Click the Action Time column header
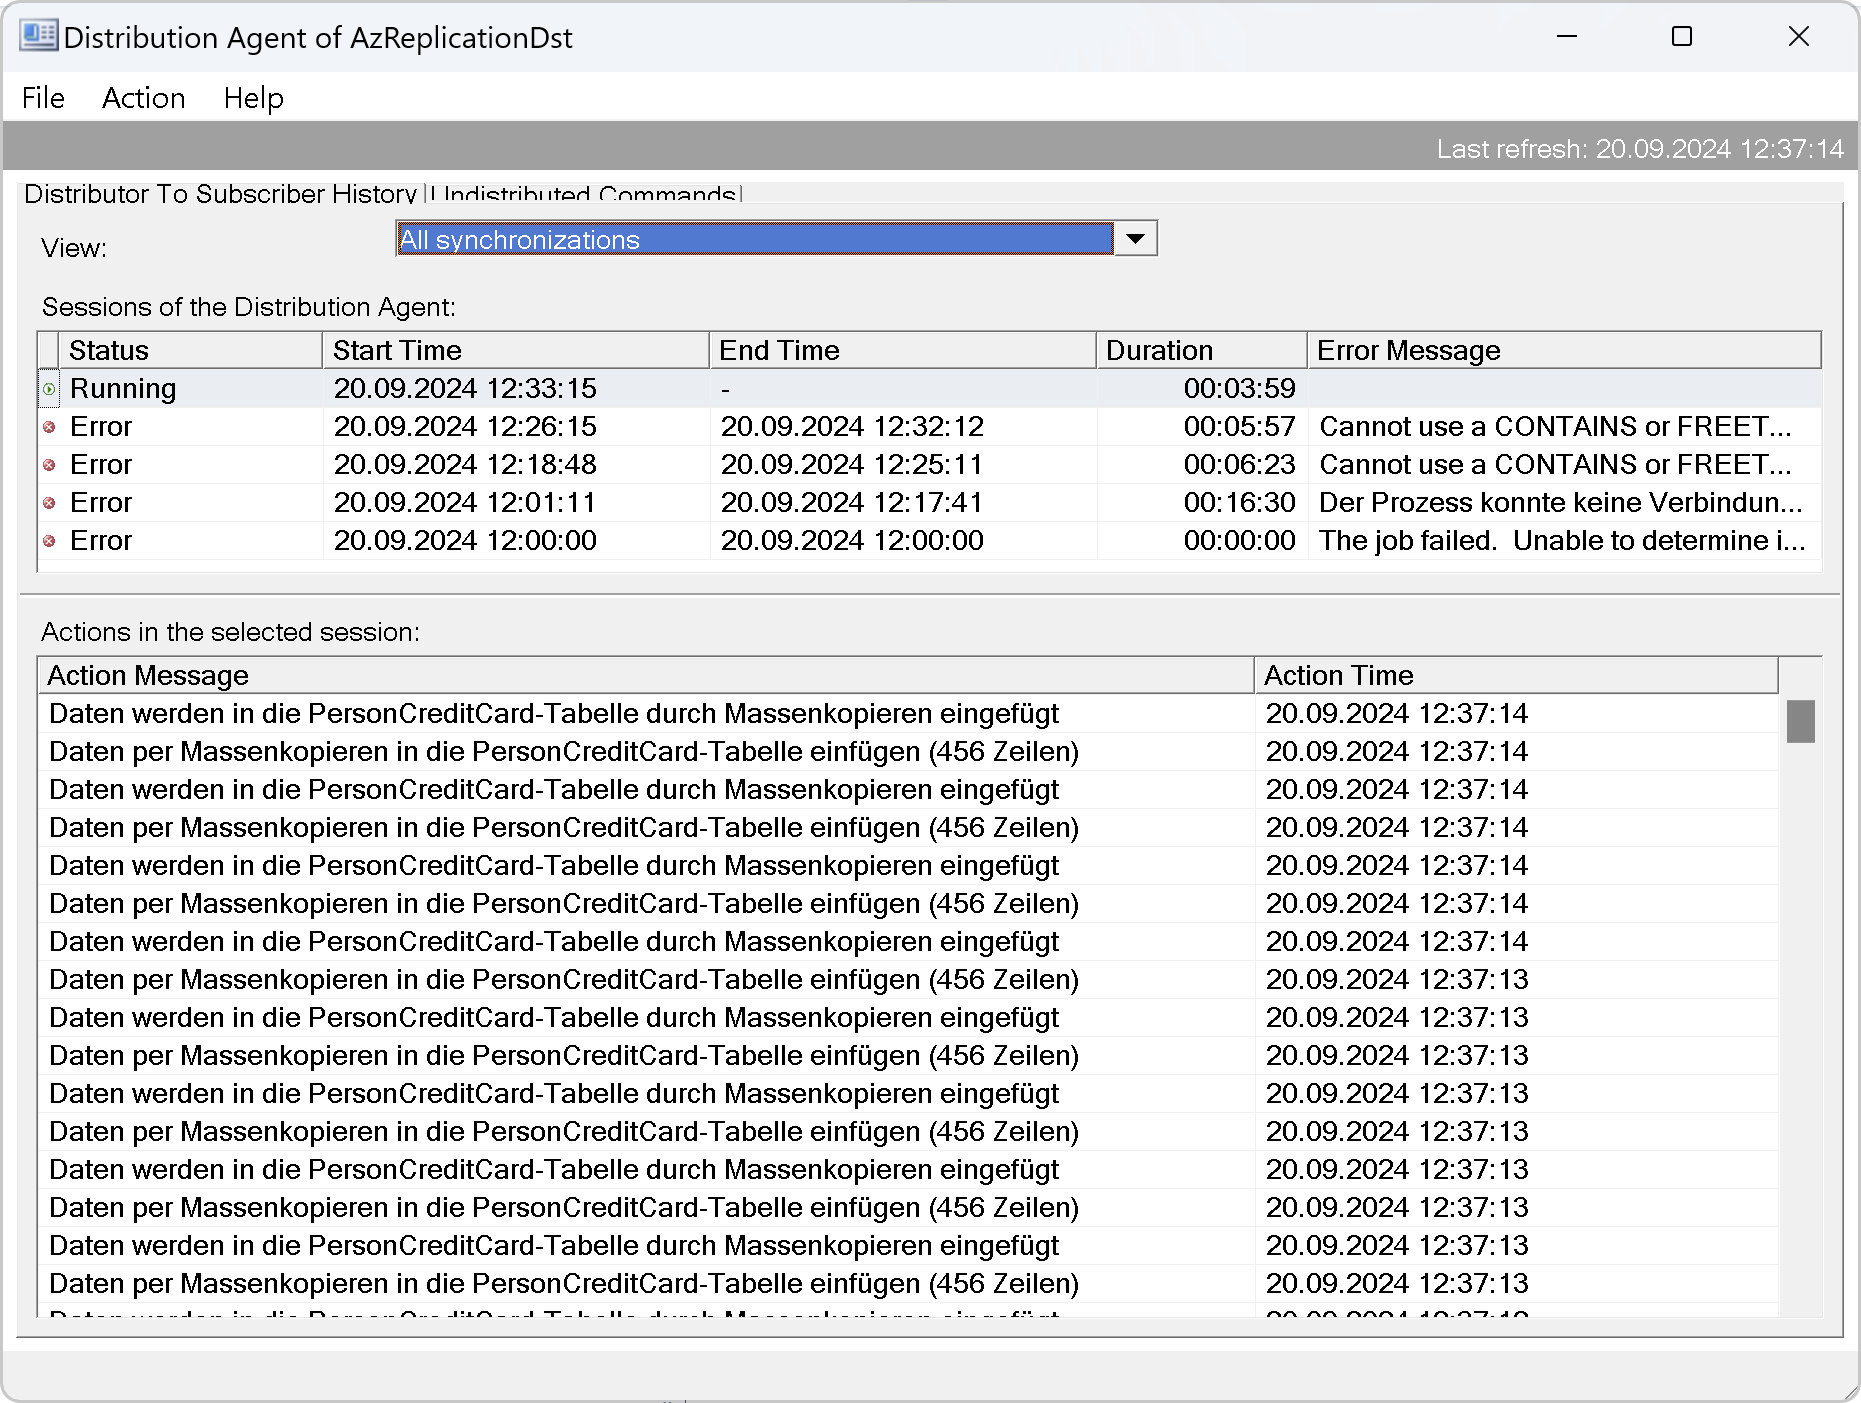1861x1403 pixels. coord(1516,675)
